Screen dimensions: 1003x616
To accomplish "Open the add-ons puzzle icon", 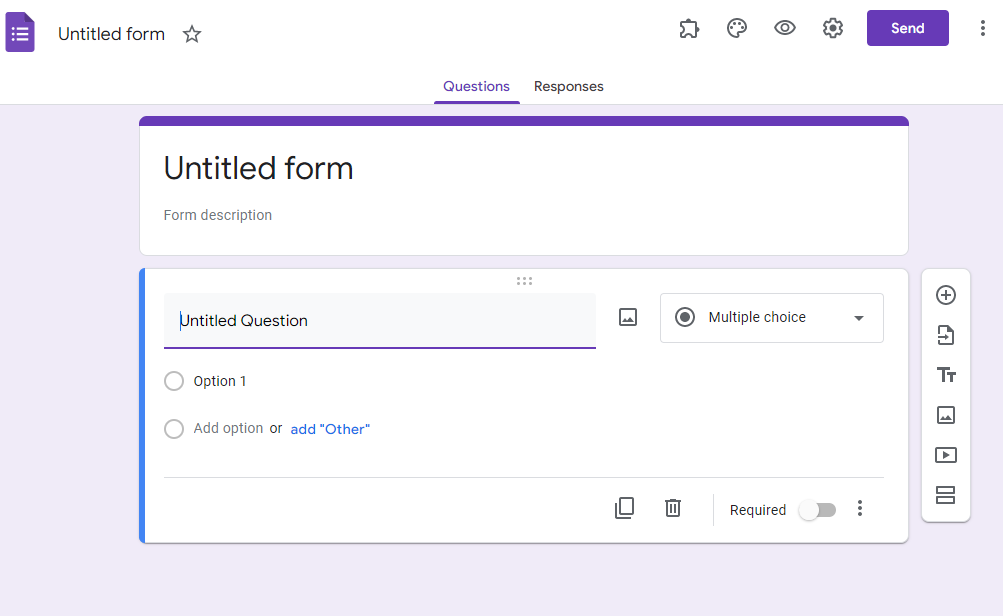I will (x=689, y=29).
